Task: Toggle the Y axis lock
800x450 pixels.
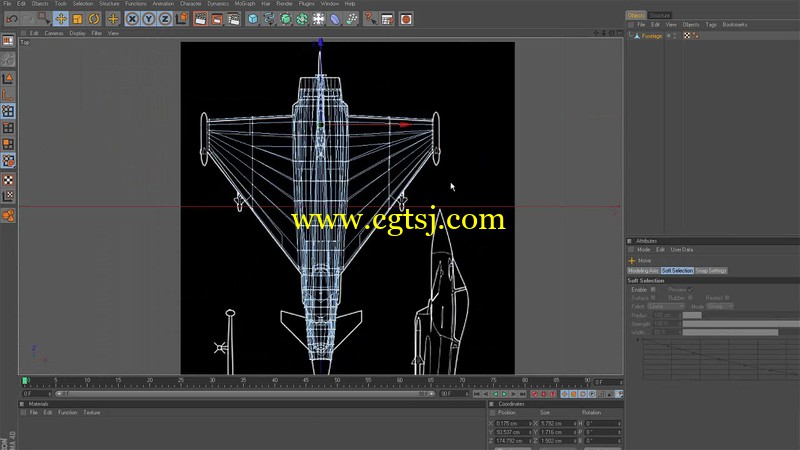Action: (148, 19)
